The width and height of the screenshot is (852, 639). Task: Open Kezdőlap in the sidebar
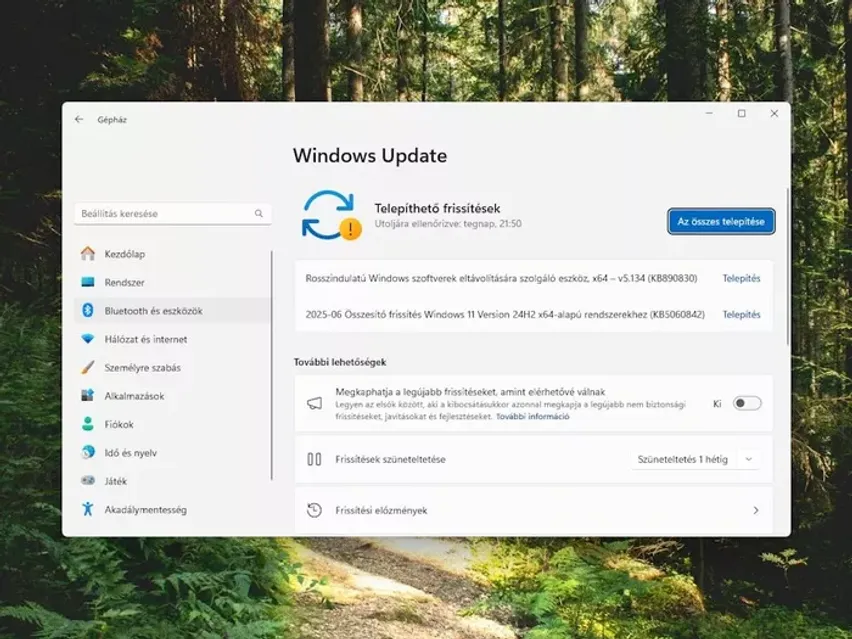coord(172,254)
